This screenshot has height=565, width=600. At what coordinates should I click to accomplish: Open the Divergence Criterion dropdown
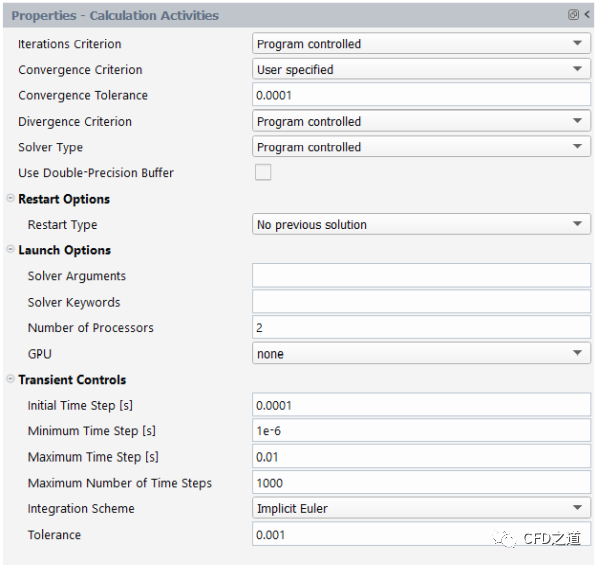421,122
